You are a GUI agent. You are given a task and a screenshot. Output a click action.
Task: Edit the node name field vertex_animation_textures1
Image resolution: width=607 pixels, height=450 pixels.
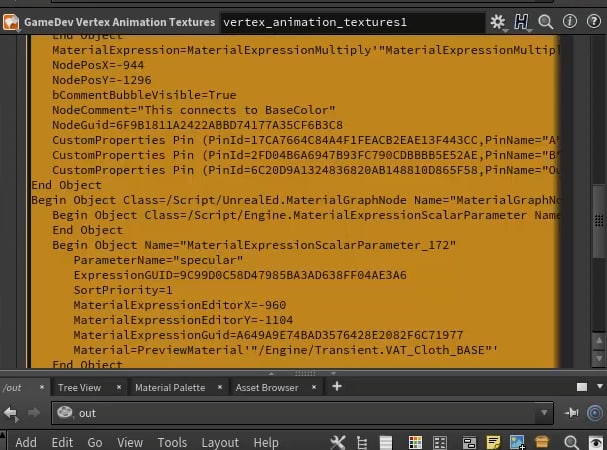click(x=352, y=22)
